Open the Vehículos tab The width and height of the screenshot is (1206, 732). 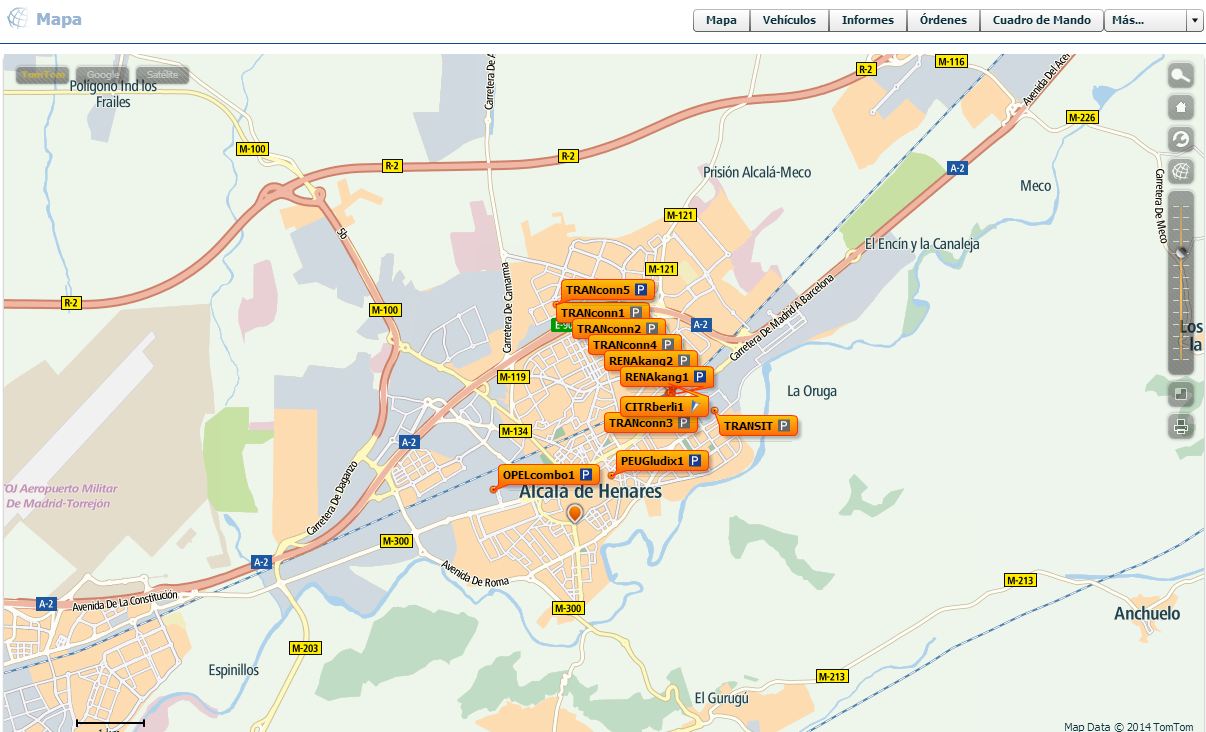[789, 20]
